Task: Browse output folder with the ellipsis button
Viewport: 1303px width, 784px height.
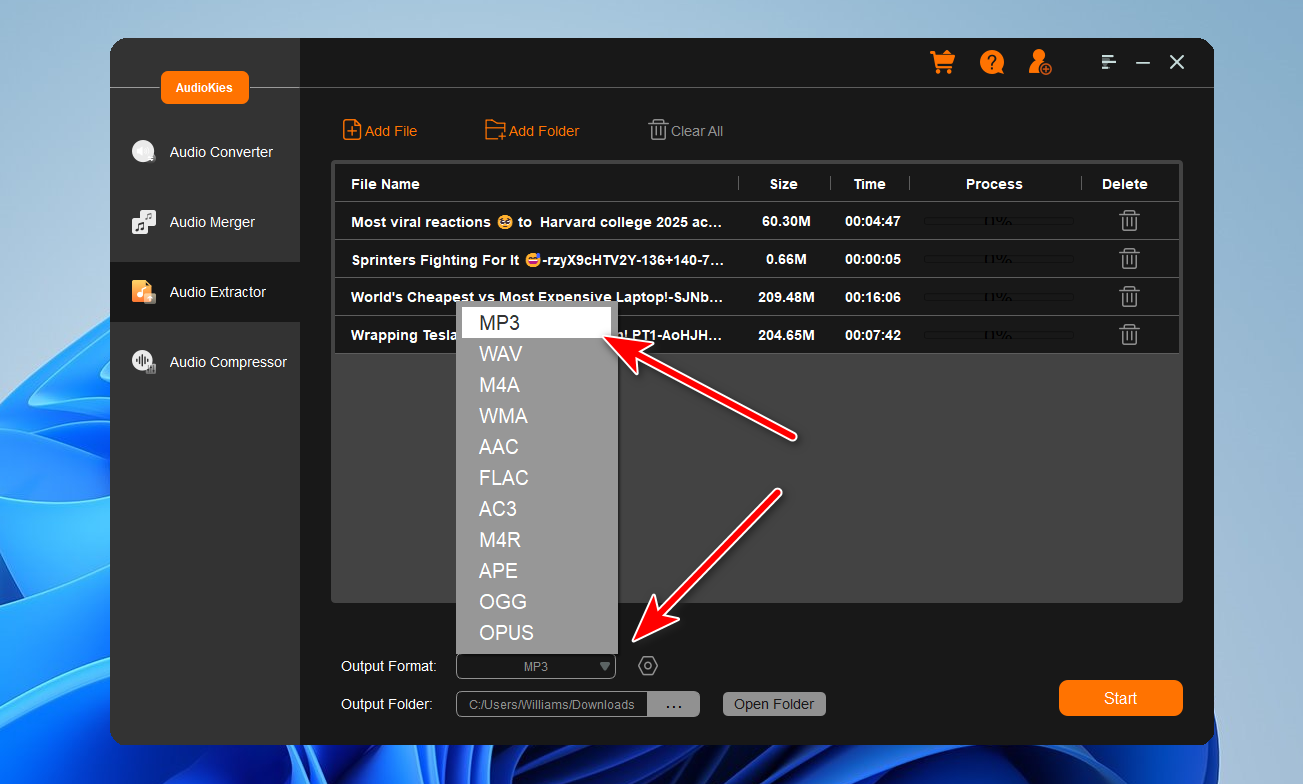Action: click(x=673, y=705)
